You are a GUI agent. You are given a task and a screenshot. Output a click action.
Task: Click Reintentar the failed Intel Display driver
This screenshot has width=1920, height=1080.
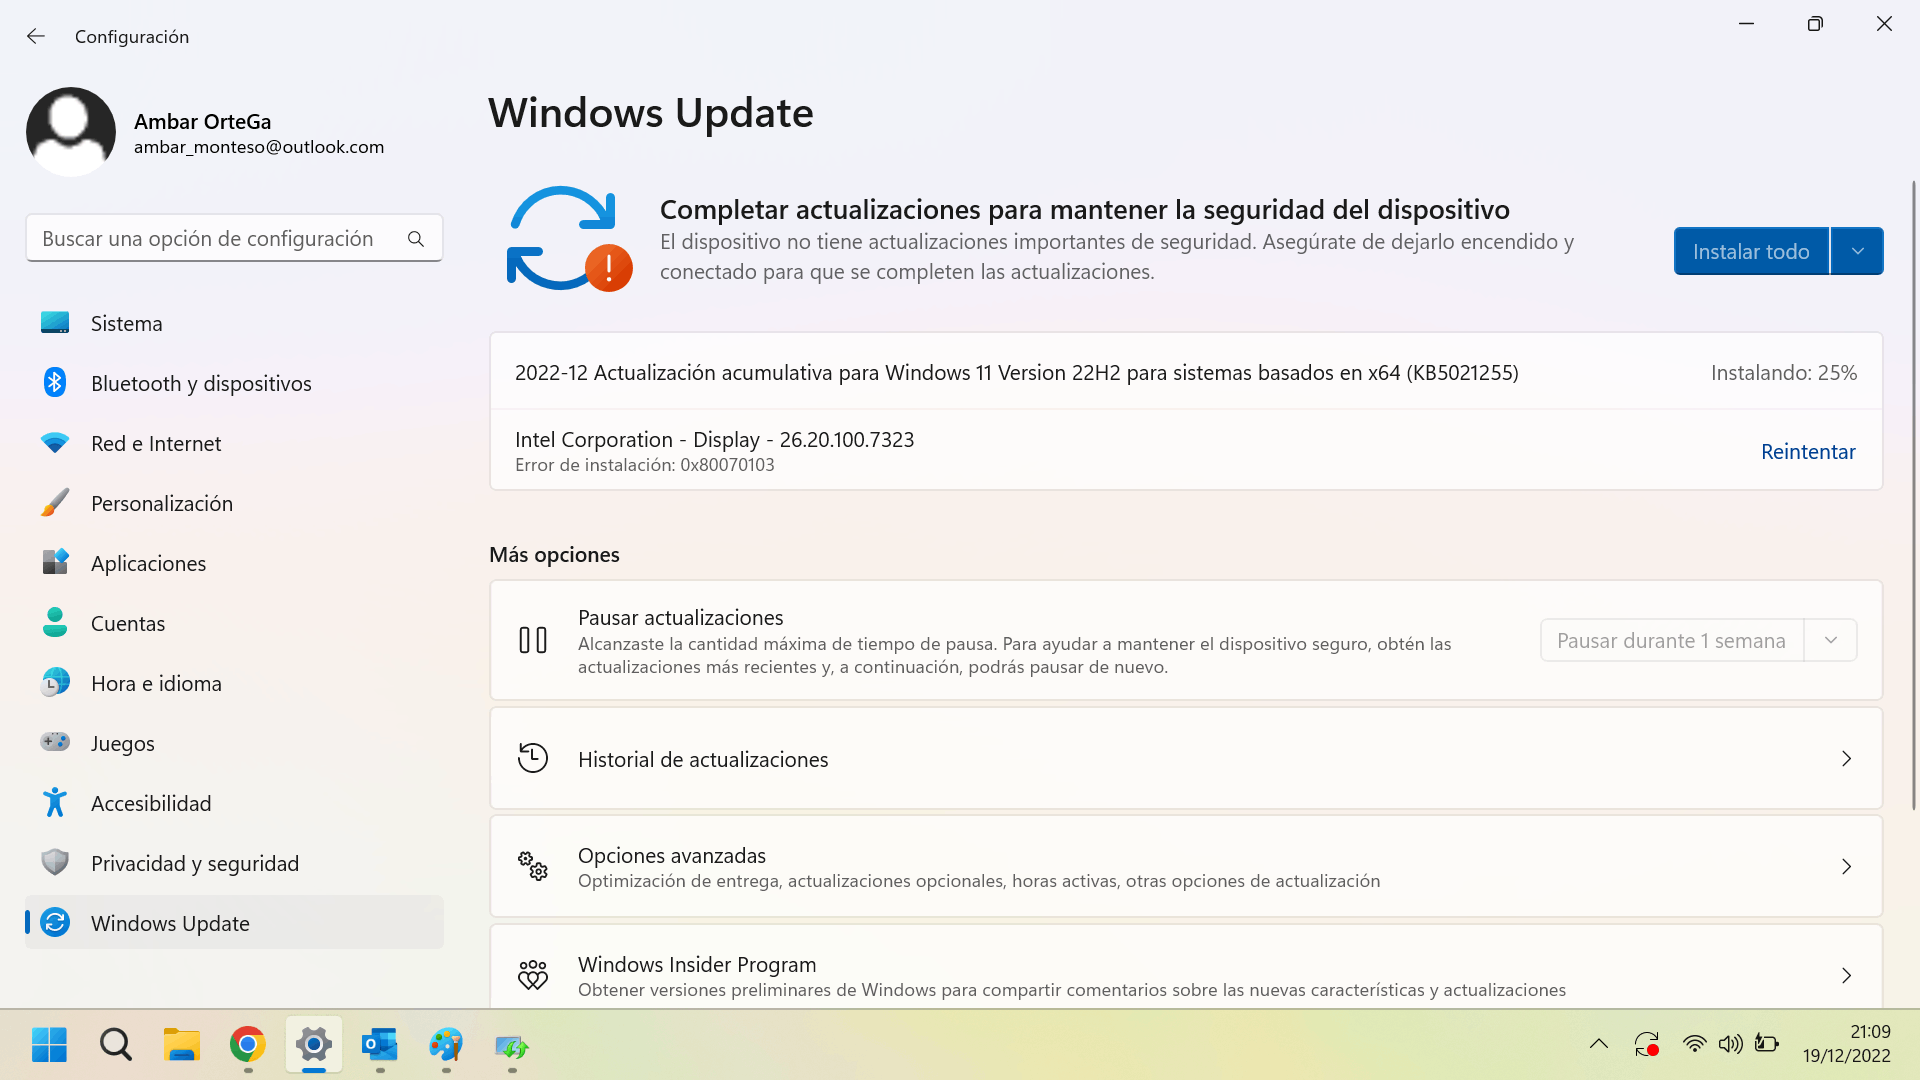[x=1809, y=450]
